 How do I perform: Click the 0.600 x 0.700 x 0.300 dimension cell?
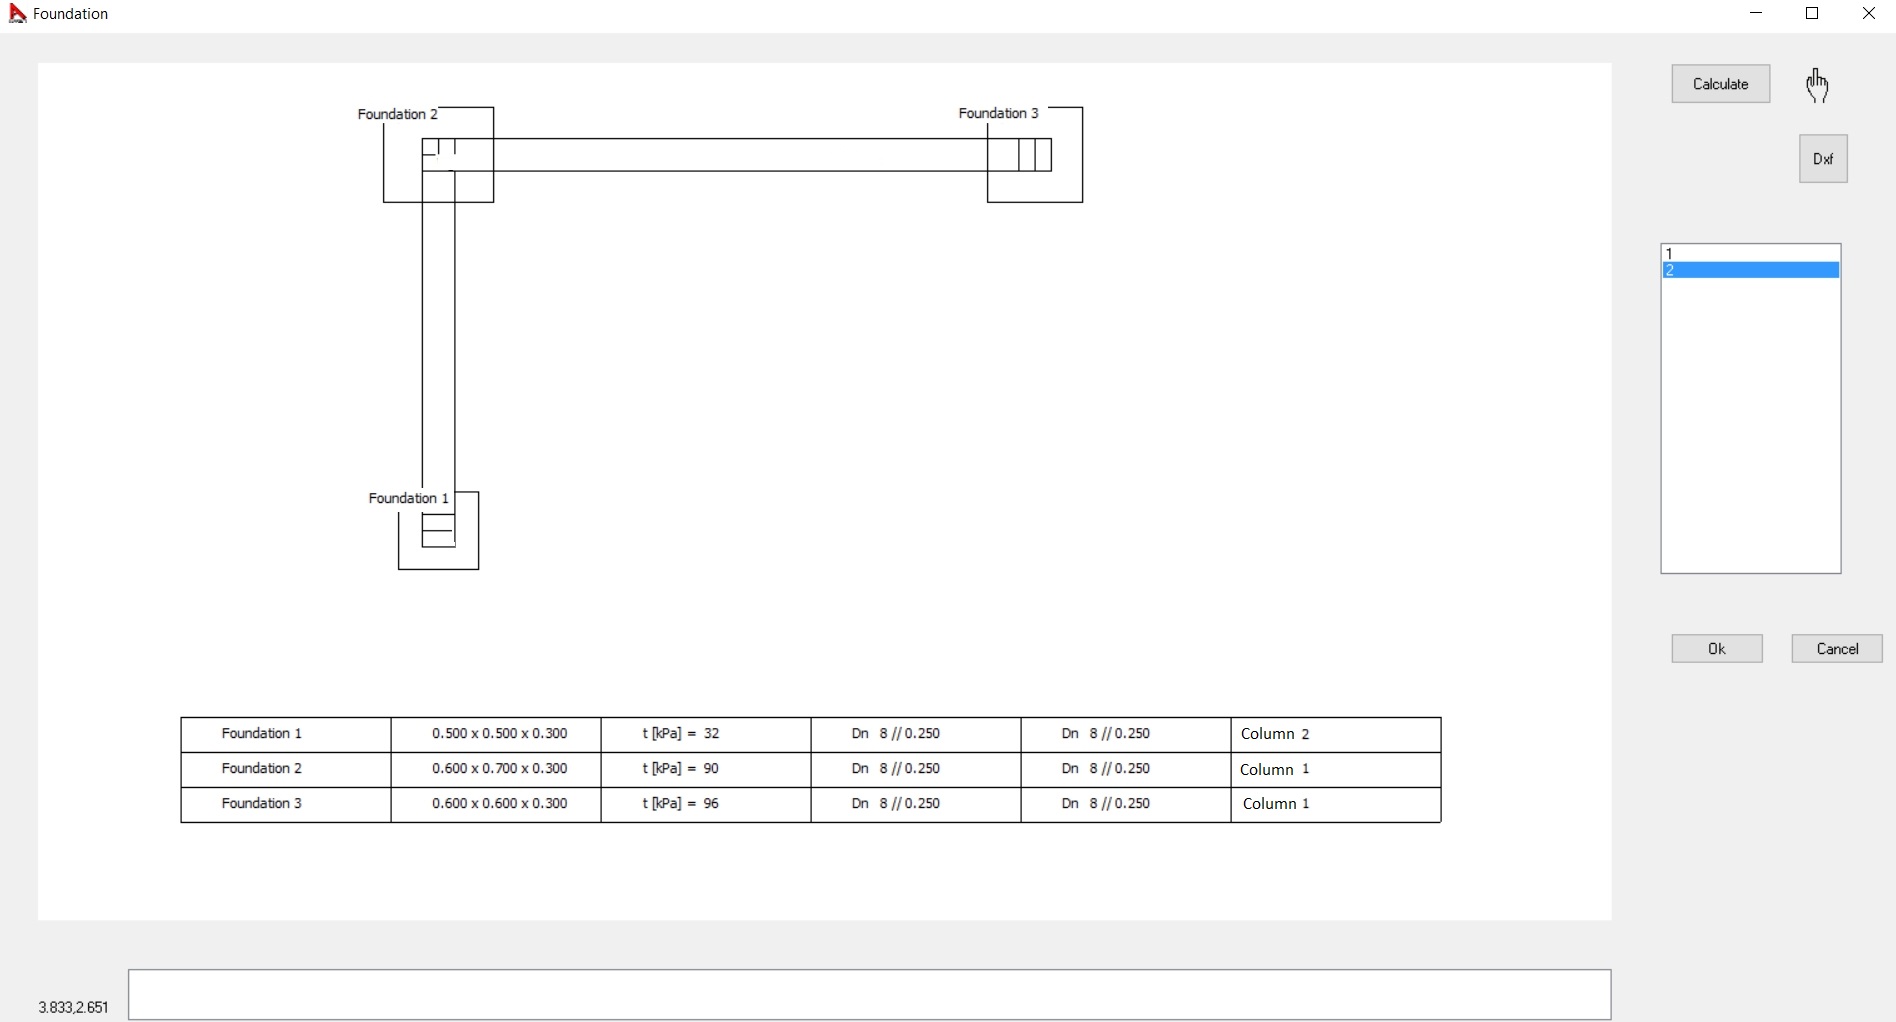click(499, 769)
